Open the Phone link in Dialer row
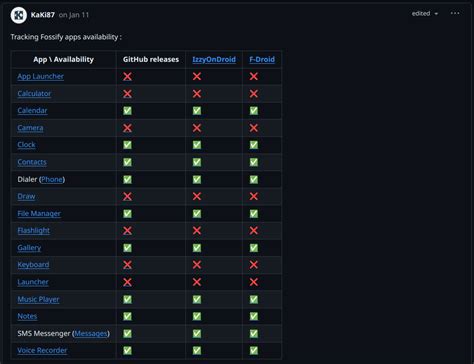The height and width of the screenshot is (364, 474). tap(52, 179)
